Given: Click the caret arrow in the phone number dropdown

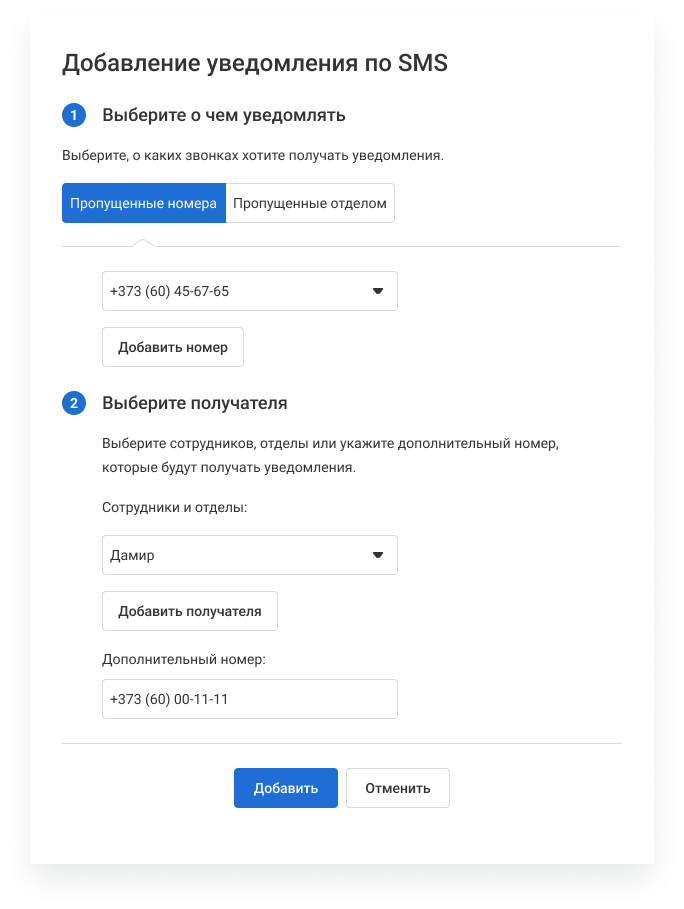Looking at the screenshot, I should point(378,291).
